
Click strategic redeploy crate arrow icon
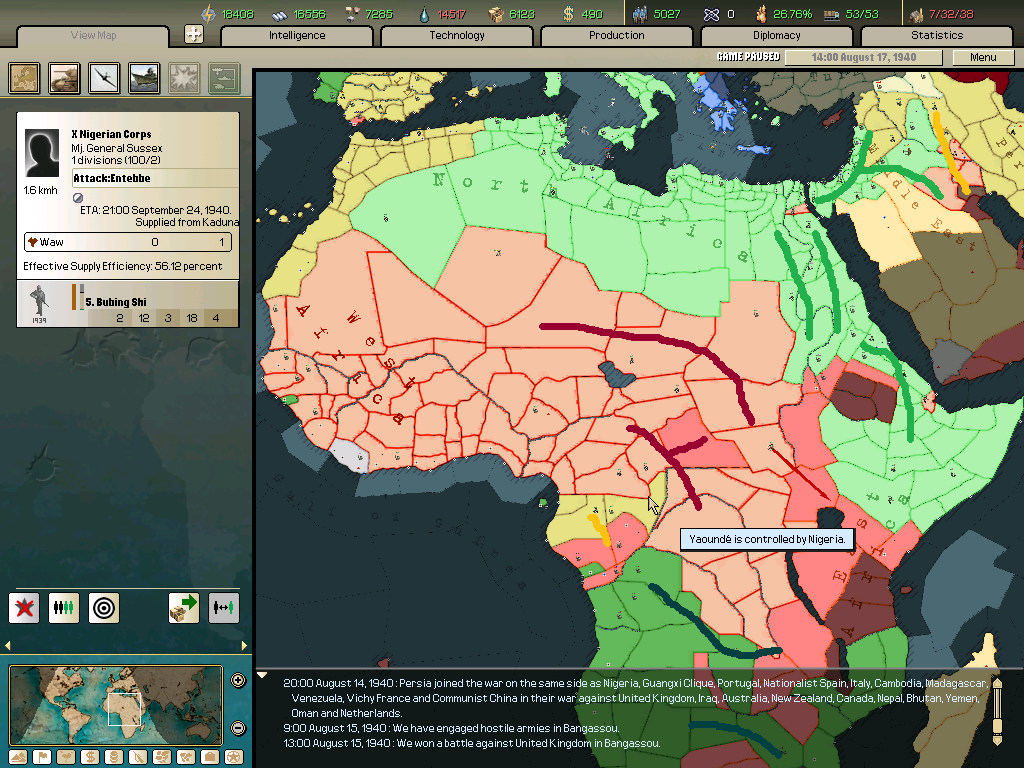coord(184,608)
